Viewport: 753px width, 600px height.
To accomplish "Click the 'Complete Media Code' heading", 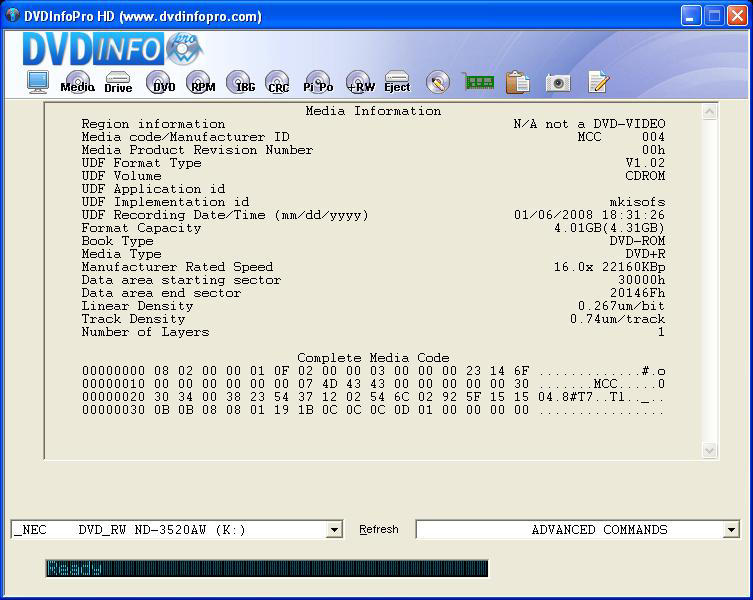I will tap(373, 358).
